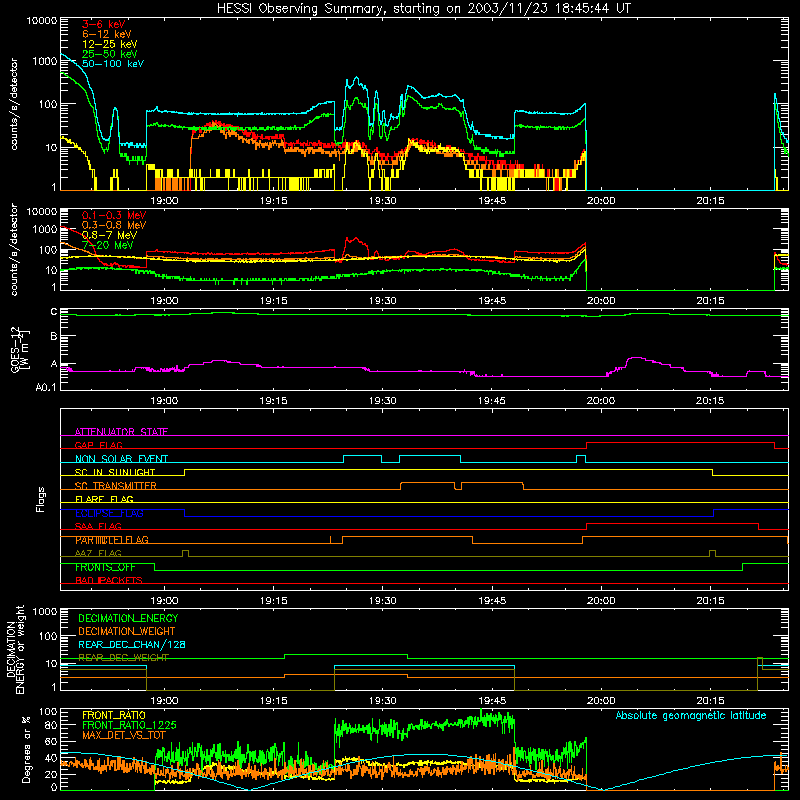Screen dimensions: 800x800
Task: Click the REAR_DEC_CHAN/128 legend label
Action: 132,645
